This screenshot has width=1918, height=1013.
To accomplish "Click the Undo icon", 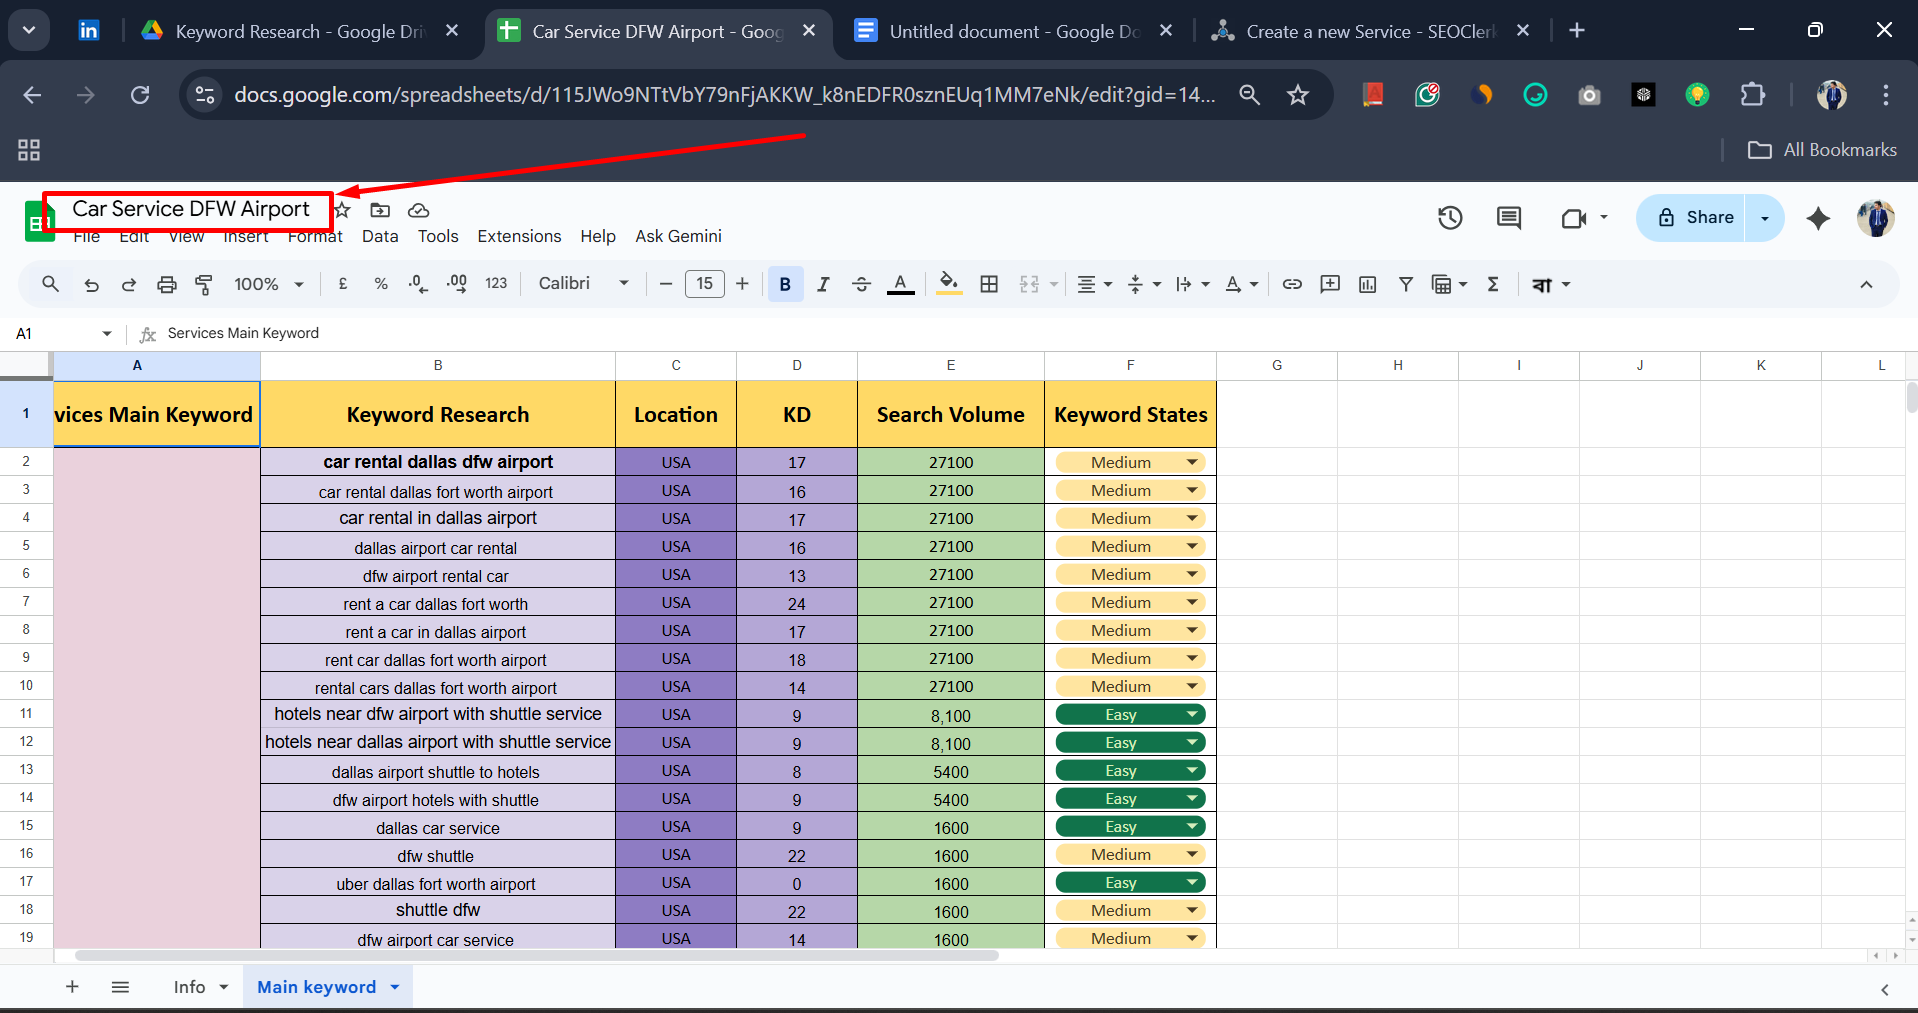I will coord(91,284).
